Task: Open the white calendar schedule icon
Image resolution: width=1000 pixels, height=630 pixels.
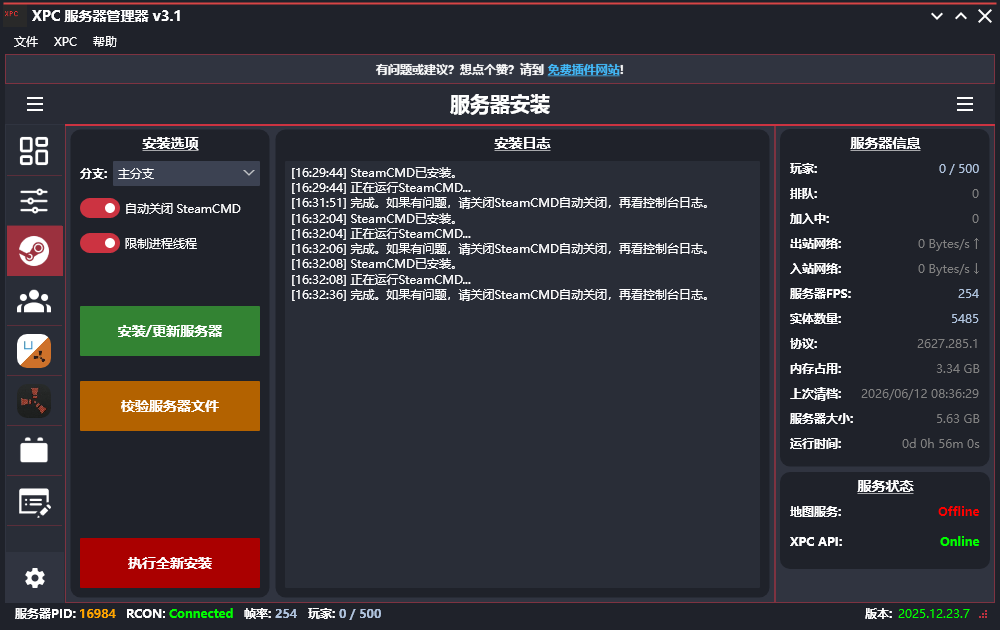Action: click(x=34, y=450)
